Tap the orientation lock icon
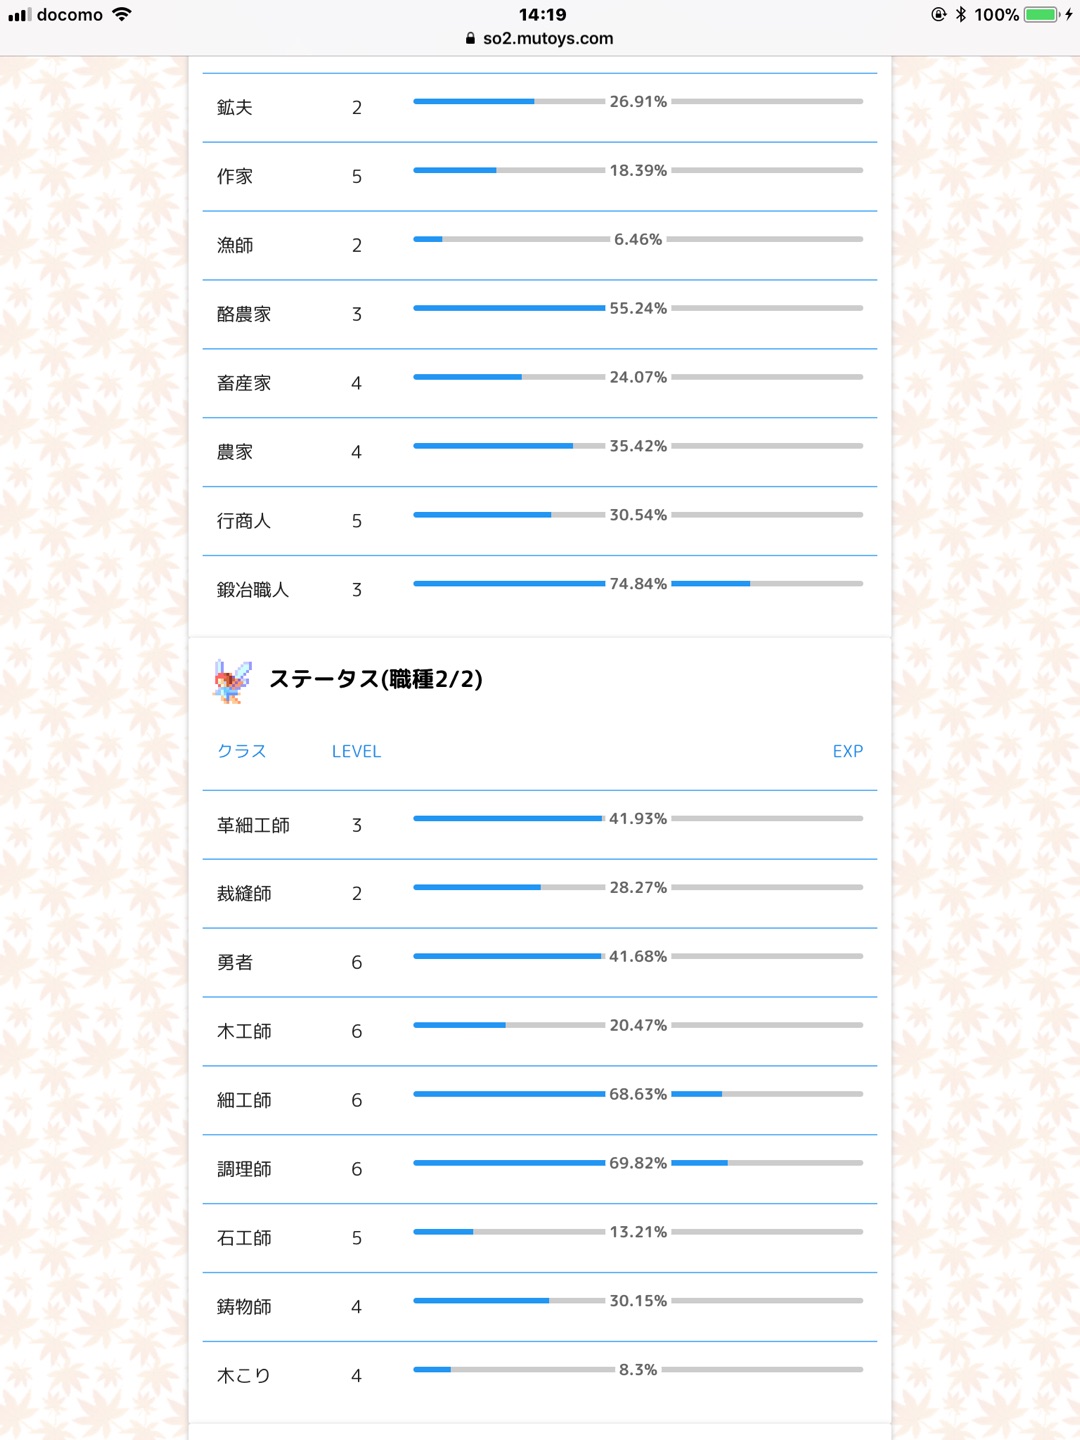Screen dimensions: 1080x1440 coord(938,14)
